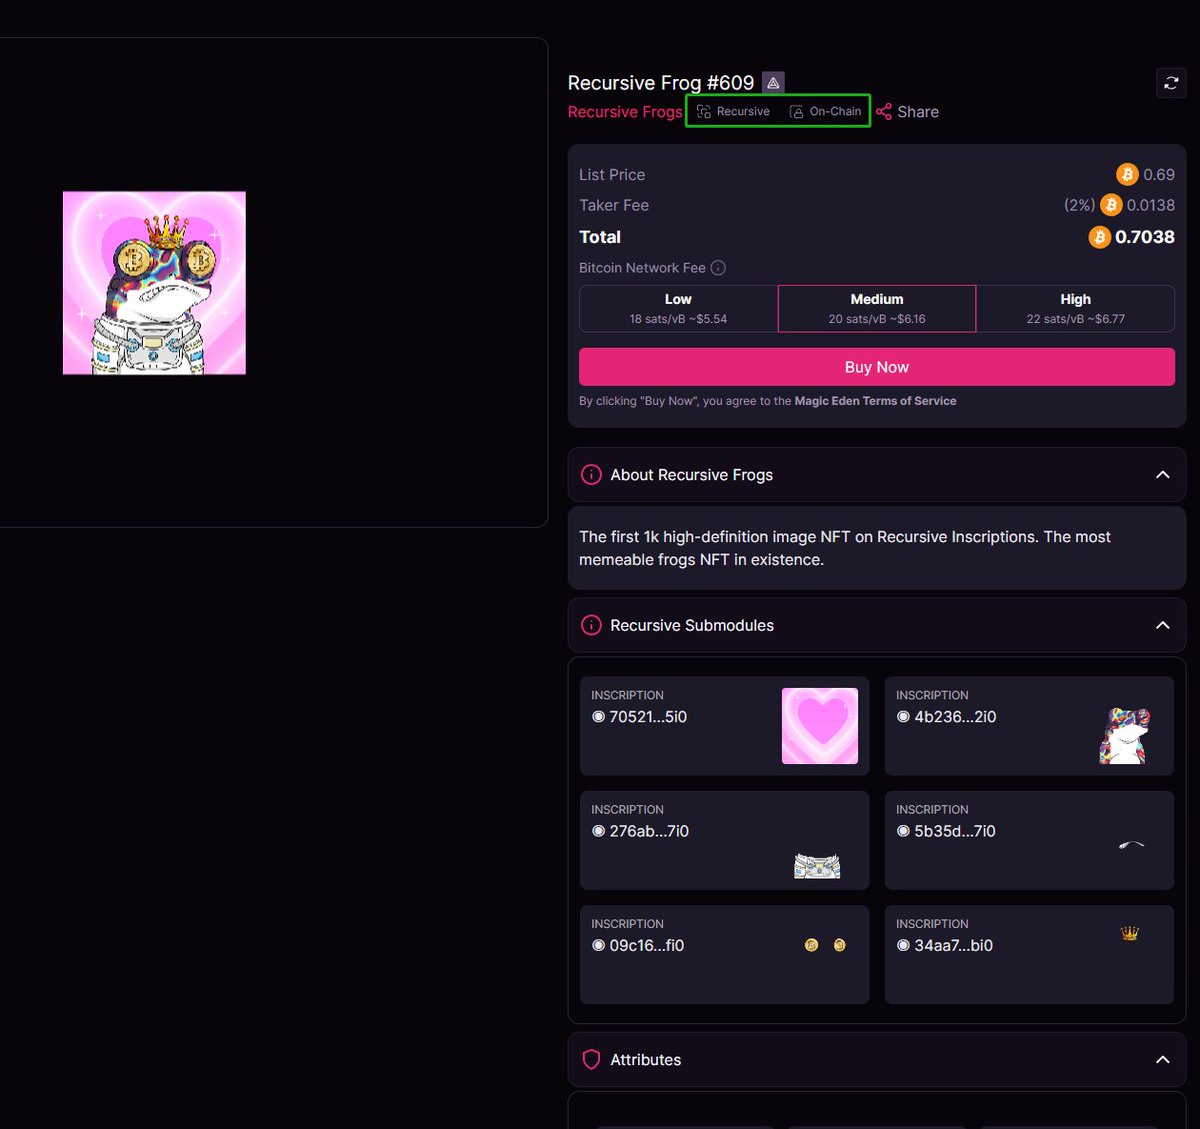This screenshot has height=1129, width=1200.
Task: Click the shield icon beside Attributes
Action: [591, 1060]
